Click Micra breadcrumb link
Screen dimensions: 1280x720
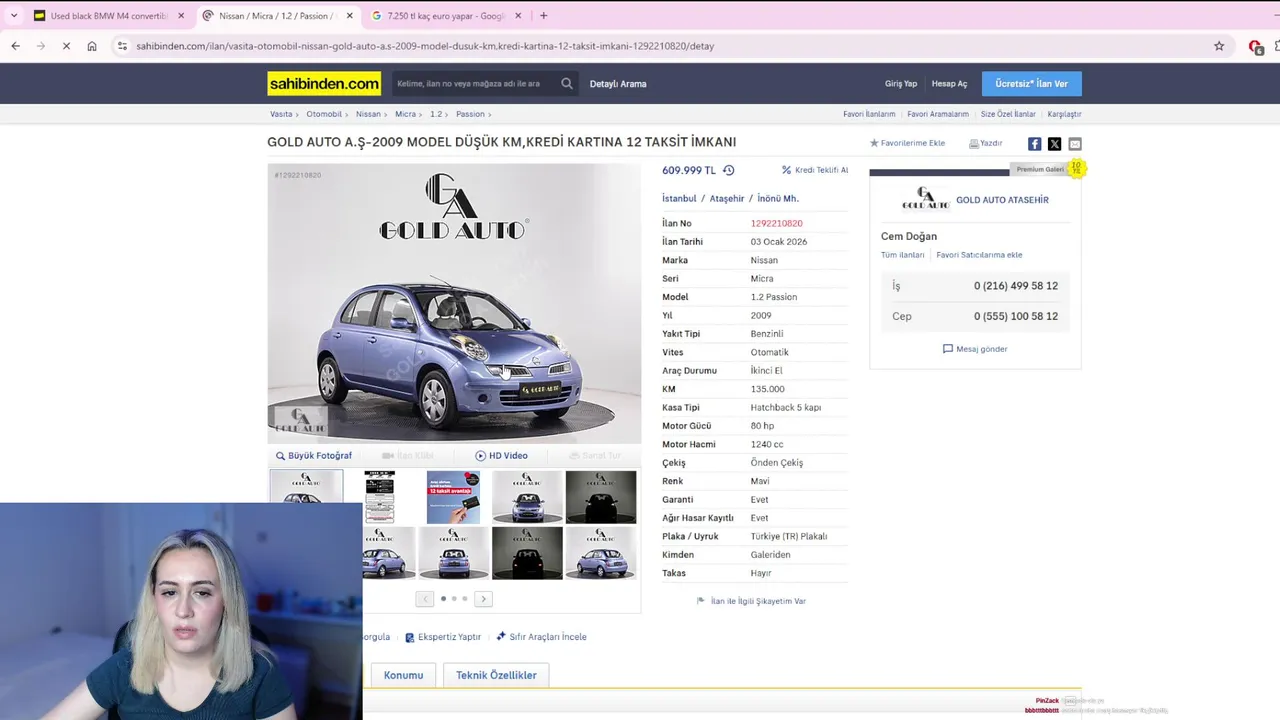pyautogui.click(x=405, y=114)
